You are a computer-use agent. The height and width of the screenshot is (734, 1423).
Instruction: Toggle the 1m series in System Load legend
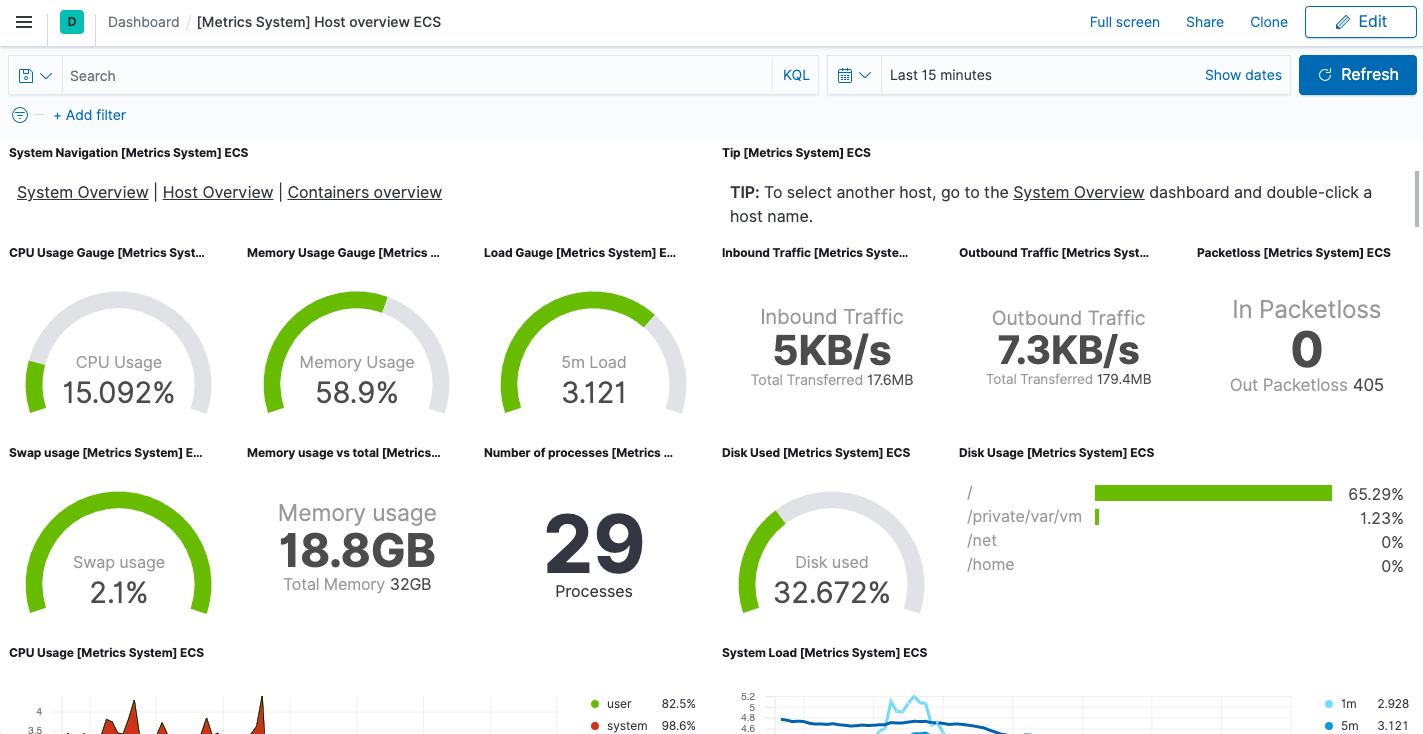tap(1347, 703)
